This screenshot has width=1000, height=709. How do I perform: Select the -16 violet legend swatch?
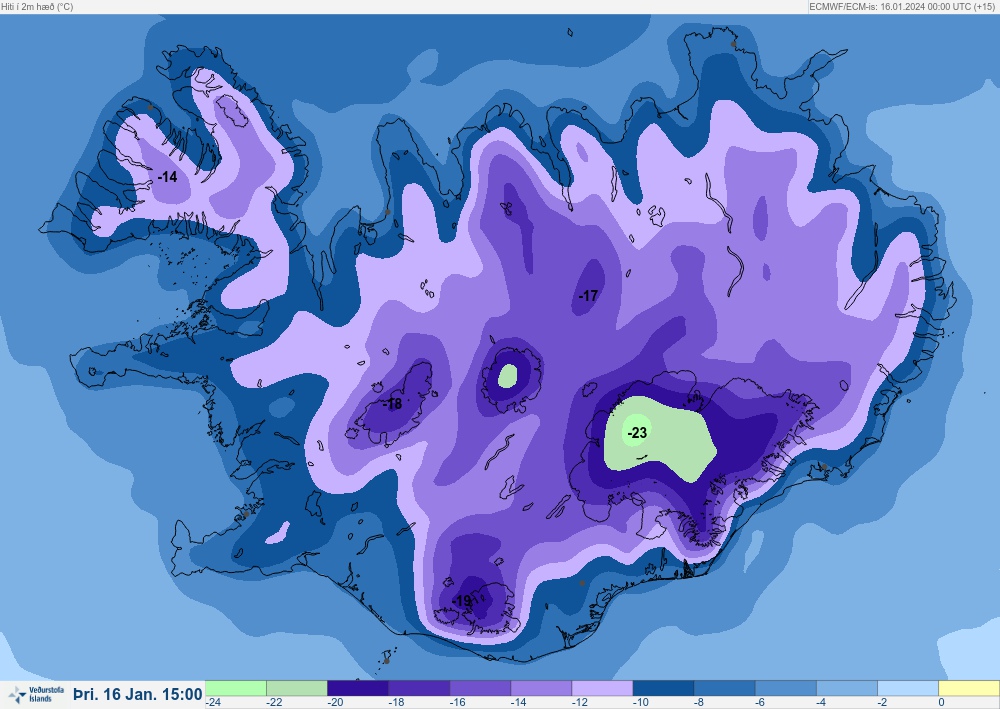click(480, 688)
